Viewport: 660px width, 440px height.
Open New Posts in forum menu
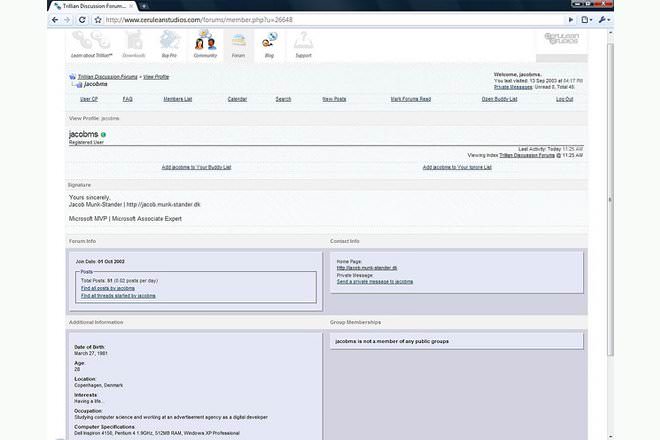(x=334, y=99)
